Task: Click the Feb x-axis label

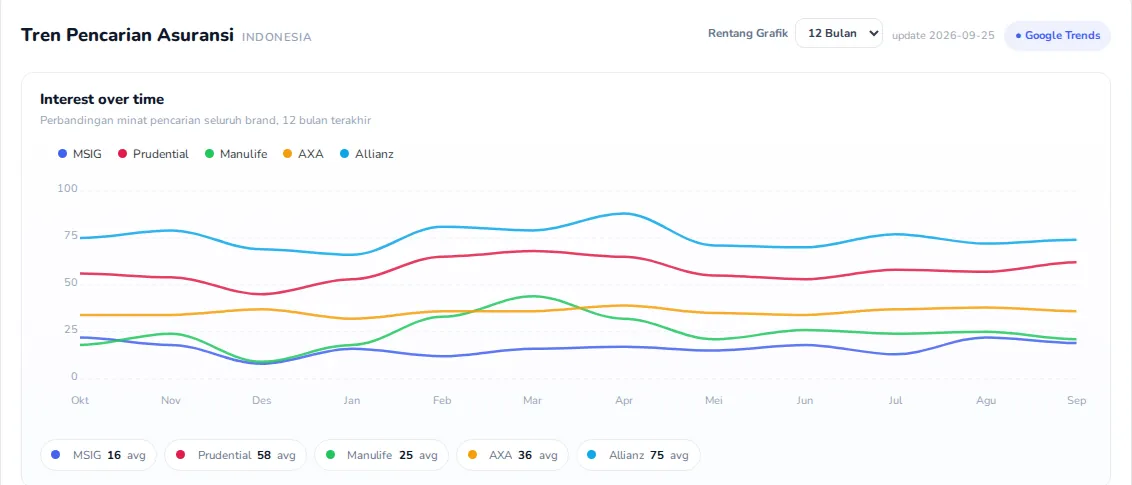Action: click(443, 401)
